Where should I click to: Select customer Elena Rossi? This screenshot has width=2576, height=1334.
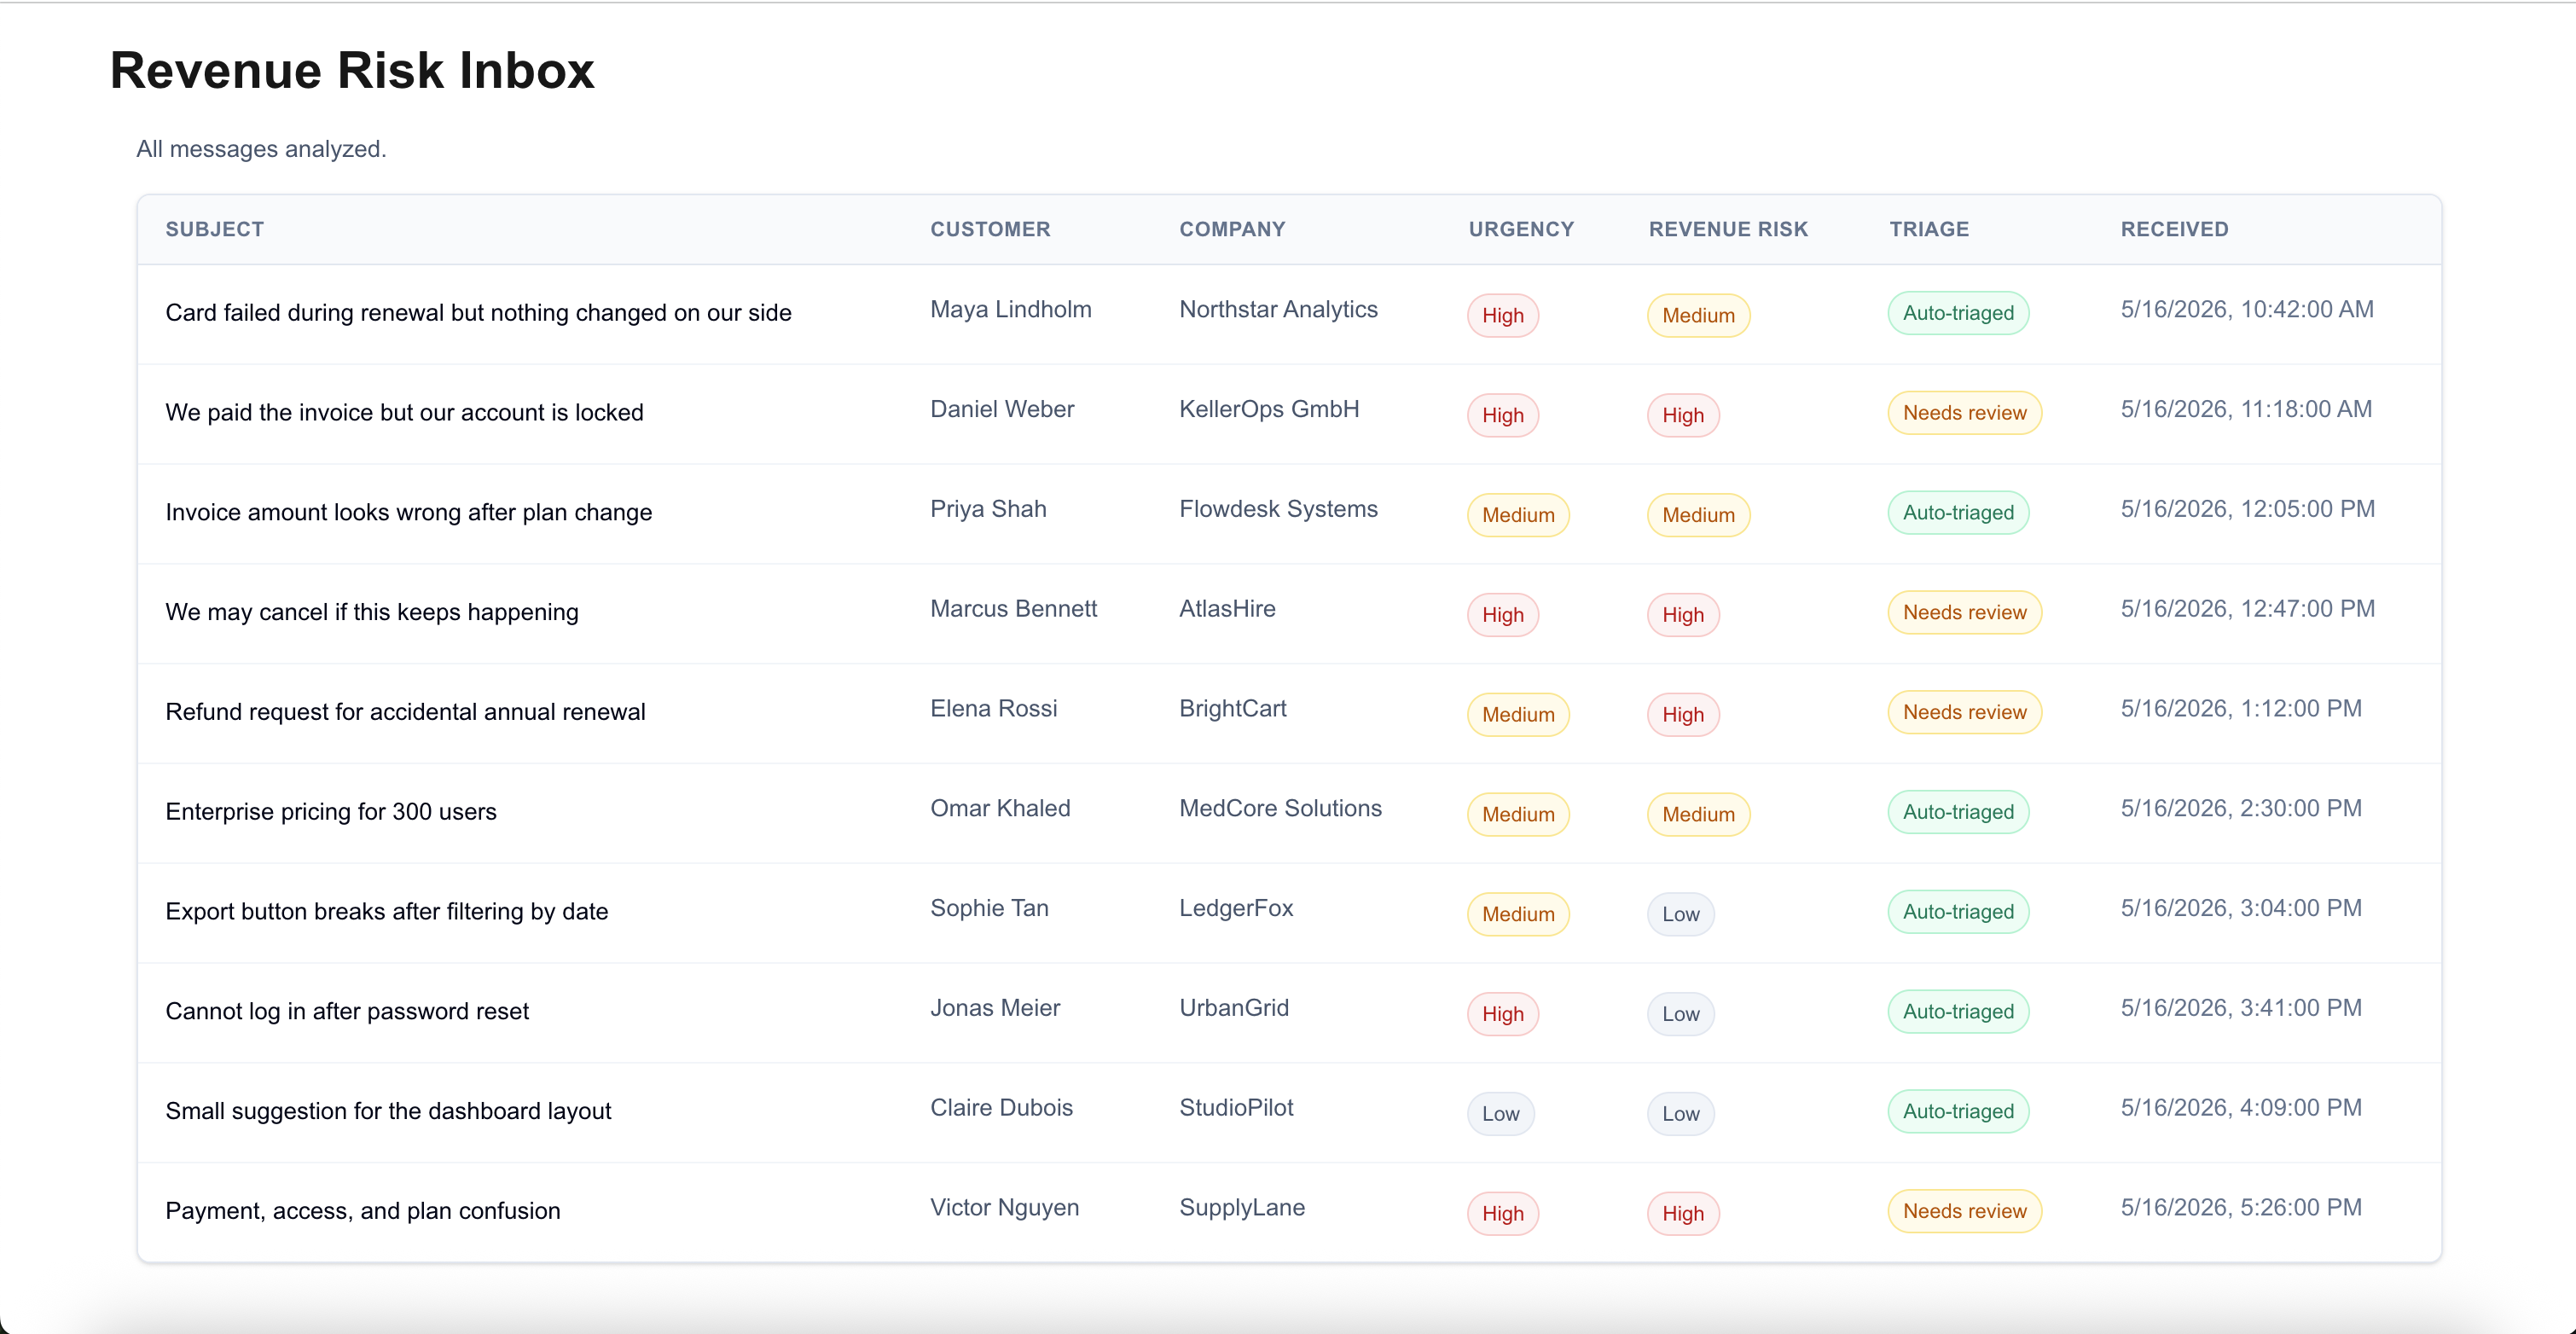(993, 709)
